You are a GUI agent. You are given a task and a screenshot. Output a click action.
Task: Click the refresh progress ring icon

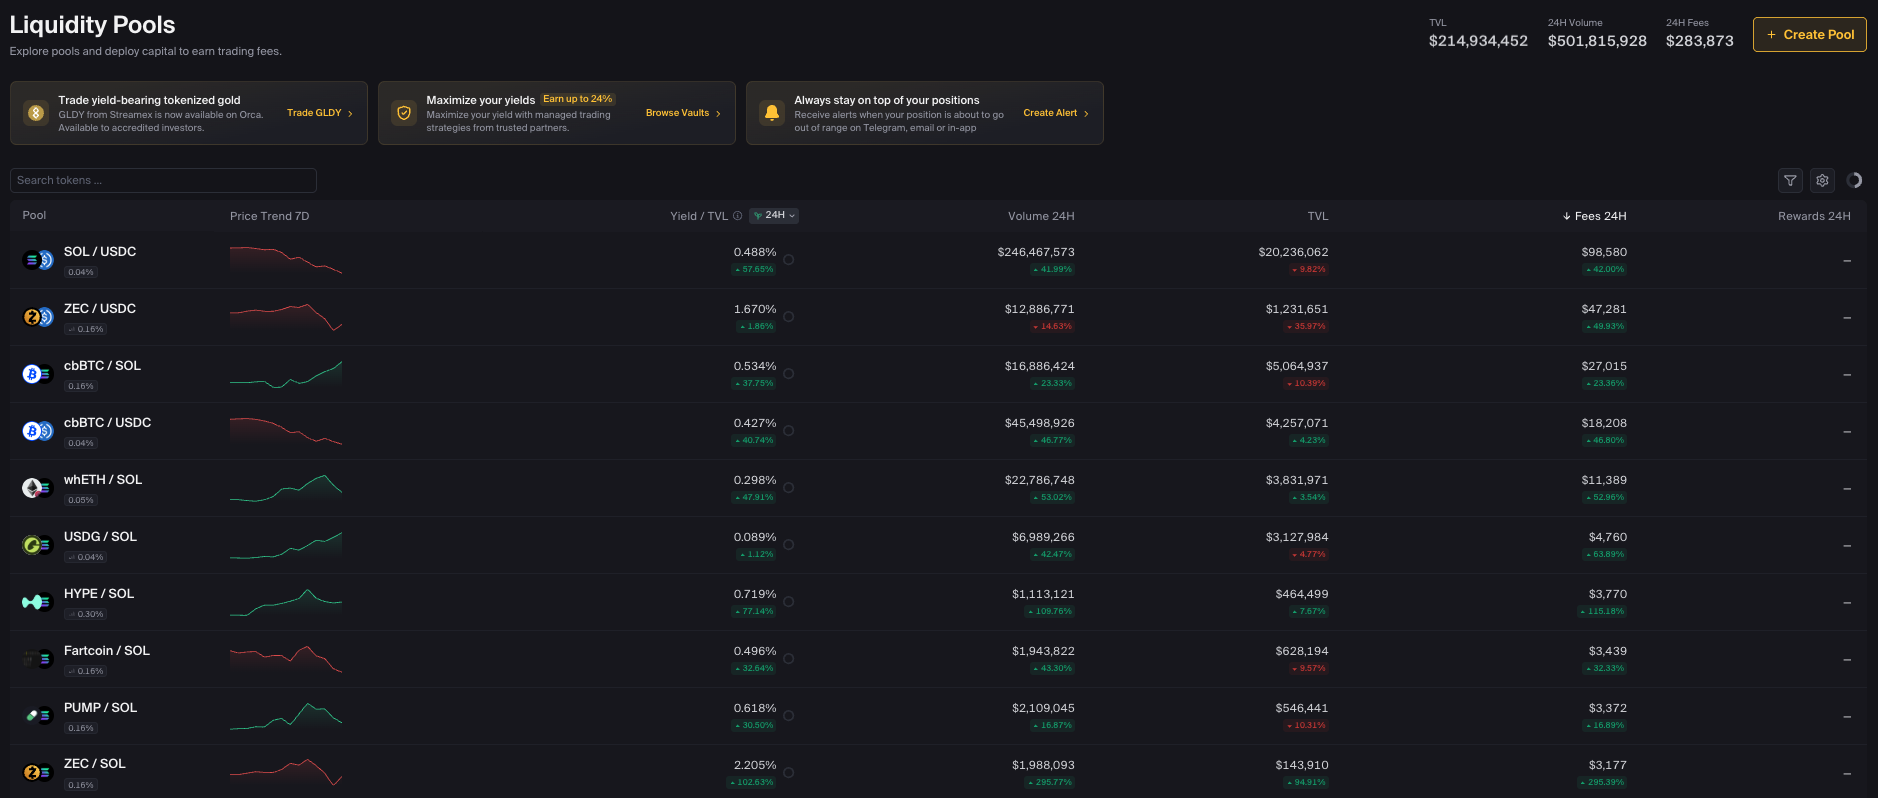point(1854,181)
